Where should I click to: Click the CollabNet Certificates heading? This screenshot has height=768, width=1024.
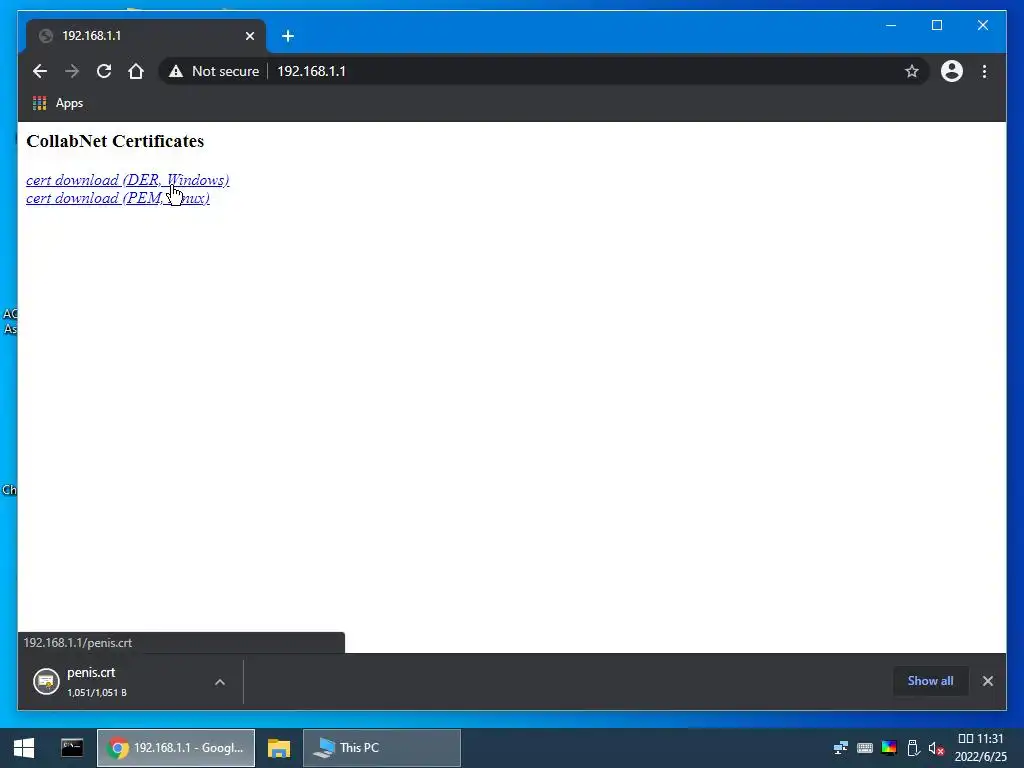tap(115, 141)
